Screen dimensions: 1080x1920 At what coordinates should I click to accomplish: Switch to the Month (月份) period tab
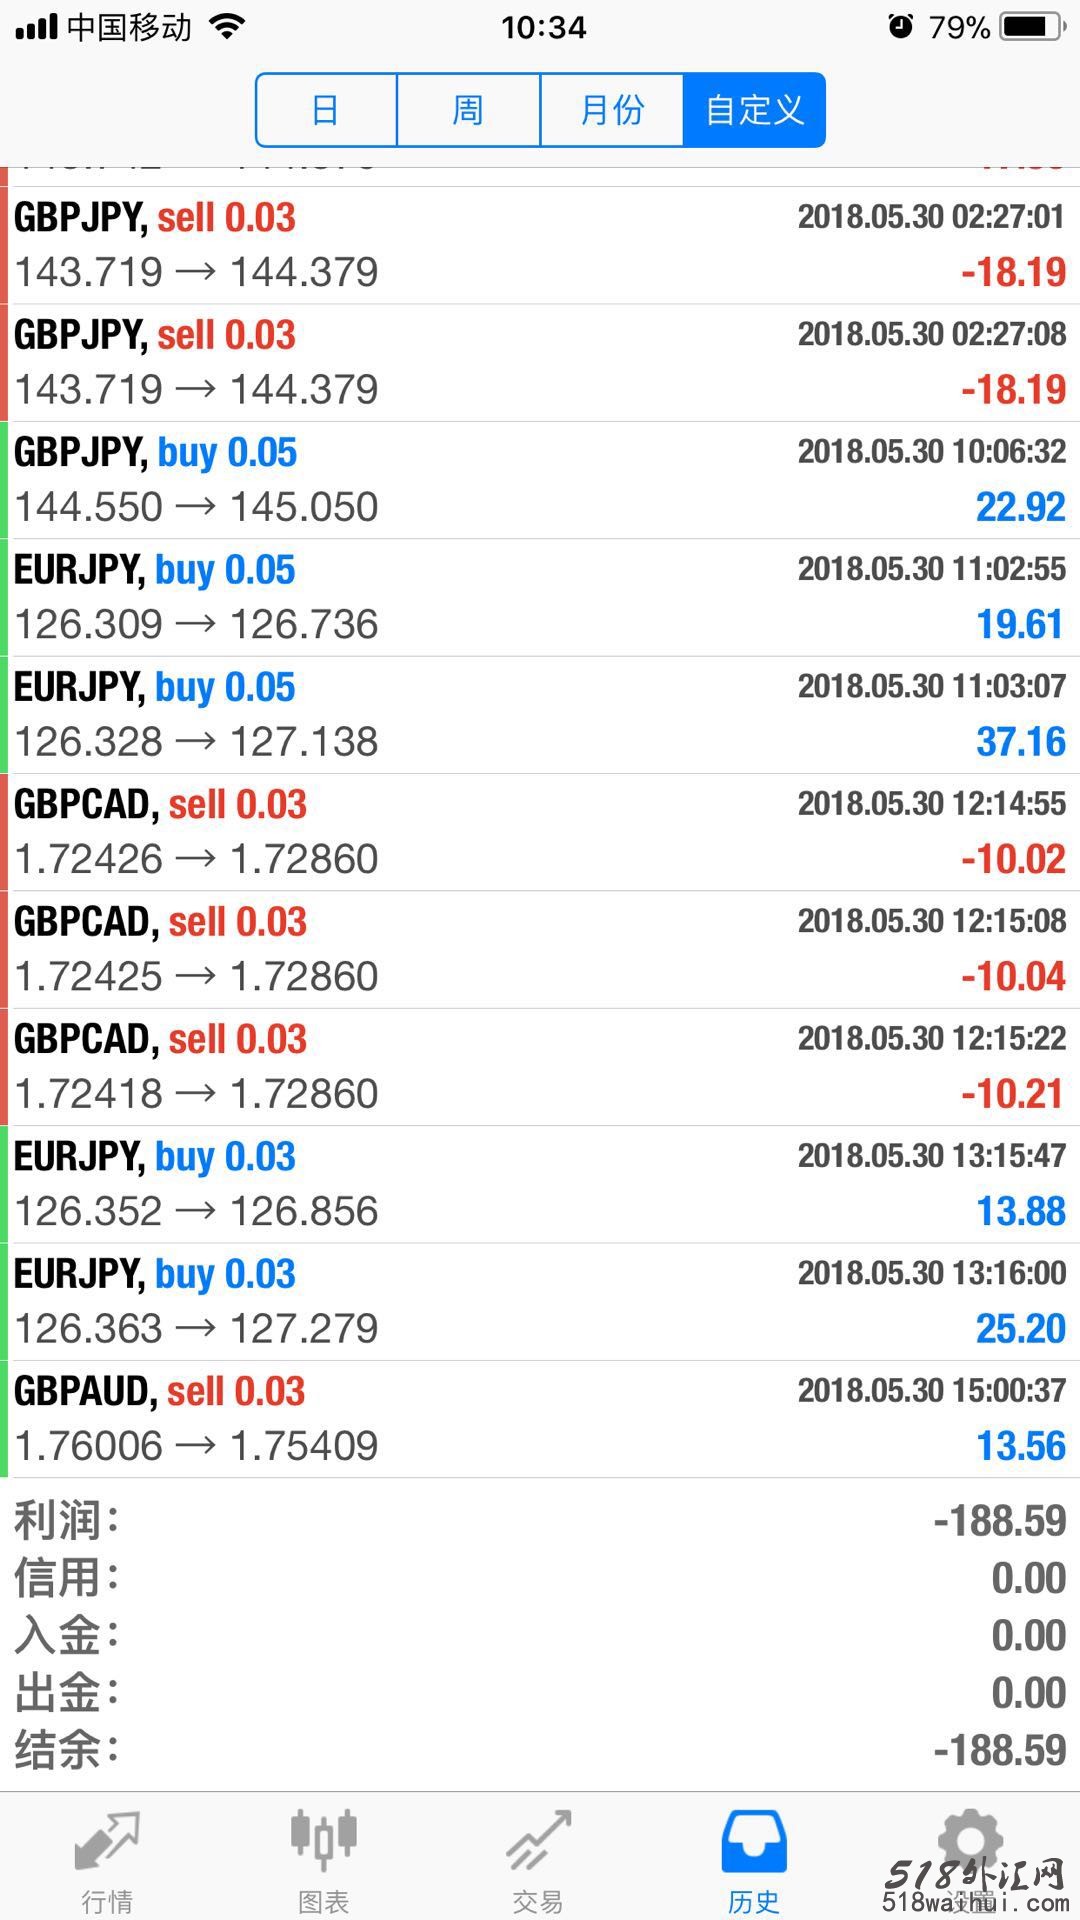tap(611, 110)
